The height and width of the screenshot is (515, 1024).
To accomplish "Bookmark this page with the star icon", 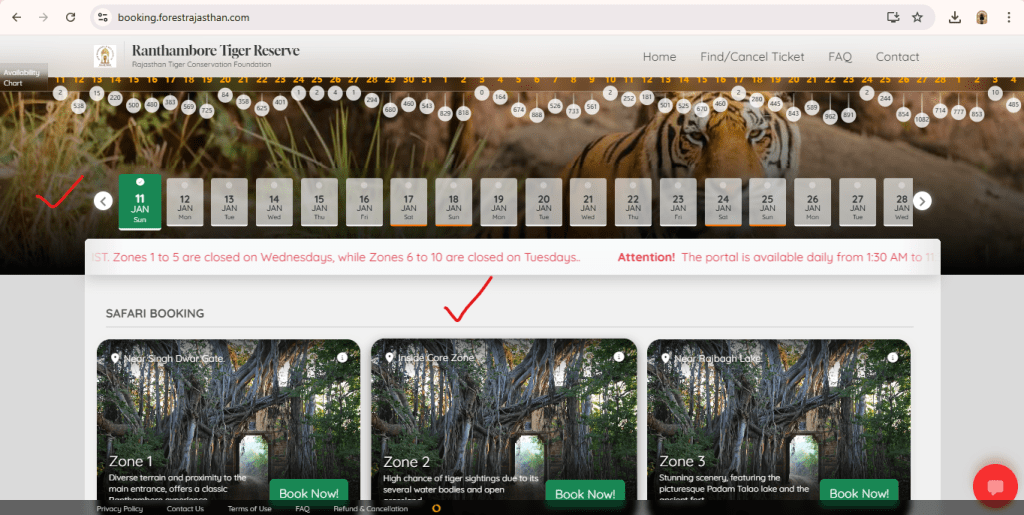I will 917,17.
